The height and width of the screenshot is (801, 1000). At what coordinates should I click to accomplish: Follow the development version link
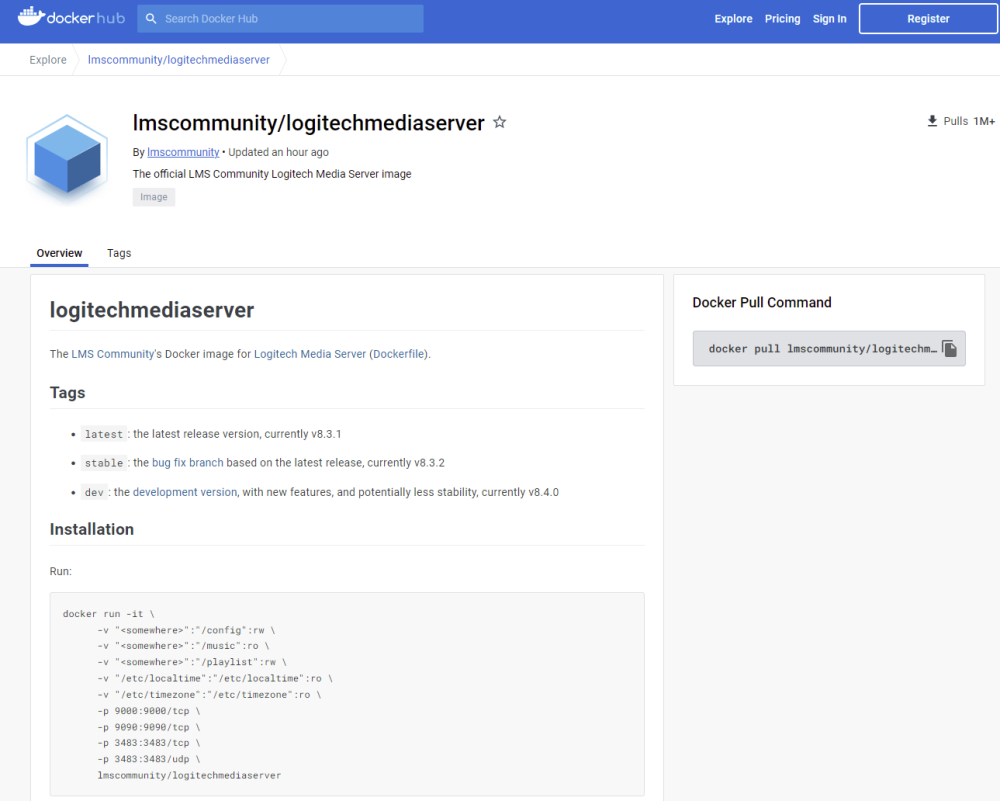pyautogui.click(x=185, y=492)
